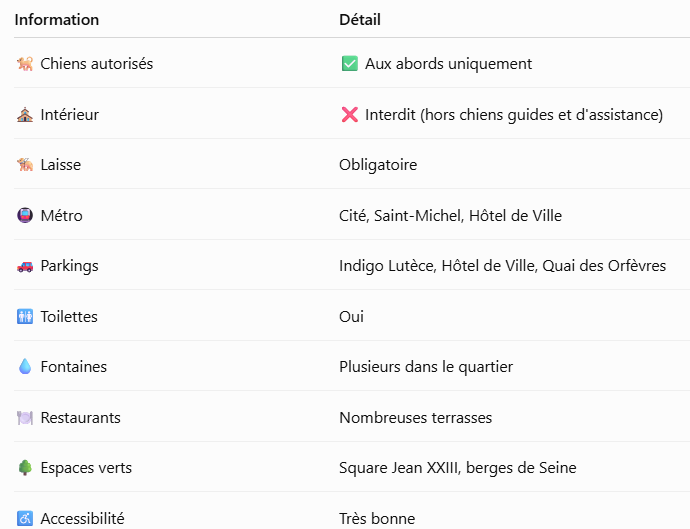Click the Plusieurs dans le quartier text
This screenshot has height=529, width=690.
point(426,367)
